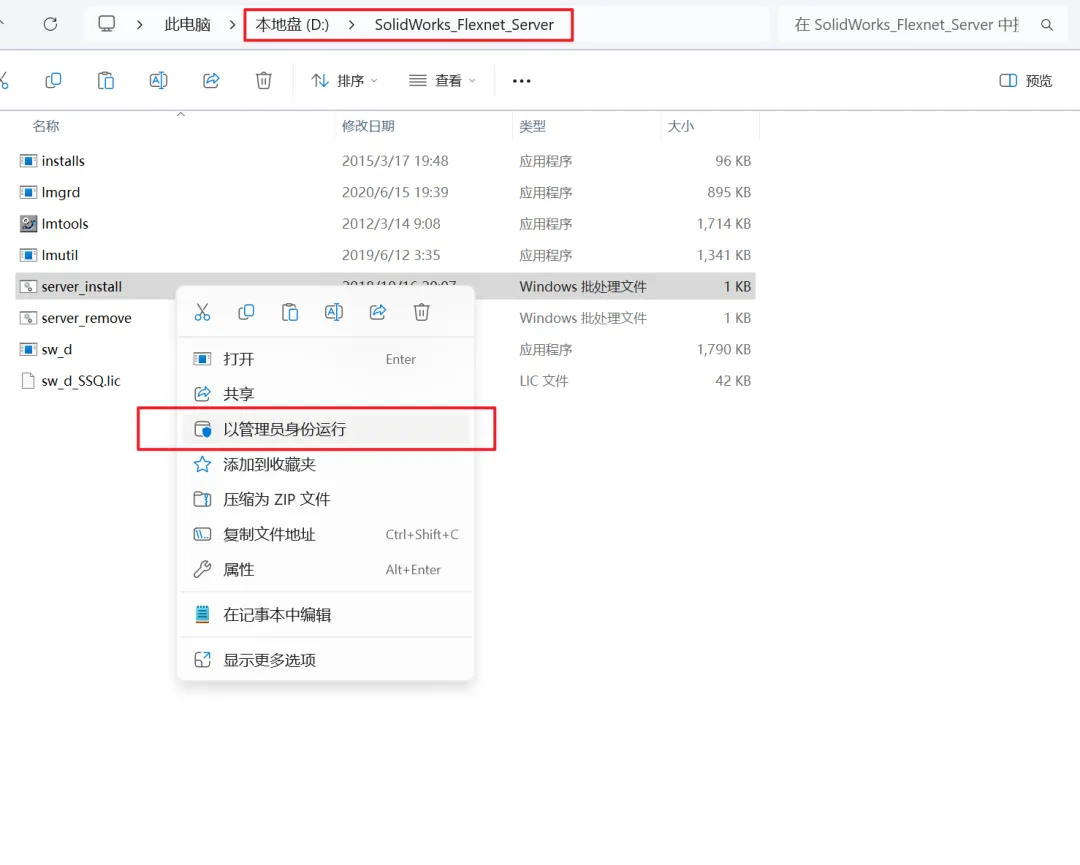1080x865 pixels.
Task: Sort by the 修改日期 column header
Action: (x=368, y=126)
